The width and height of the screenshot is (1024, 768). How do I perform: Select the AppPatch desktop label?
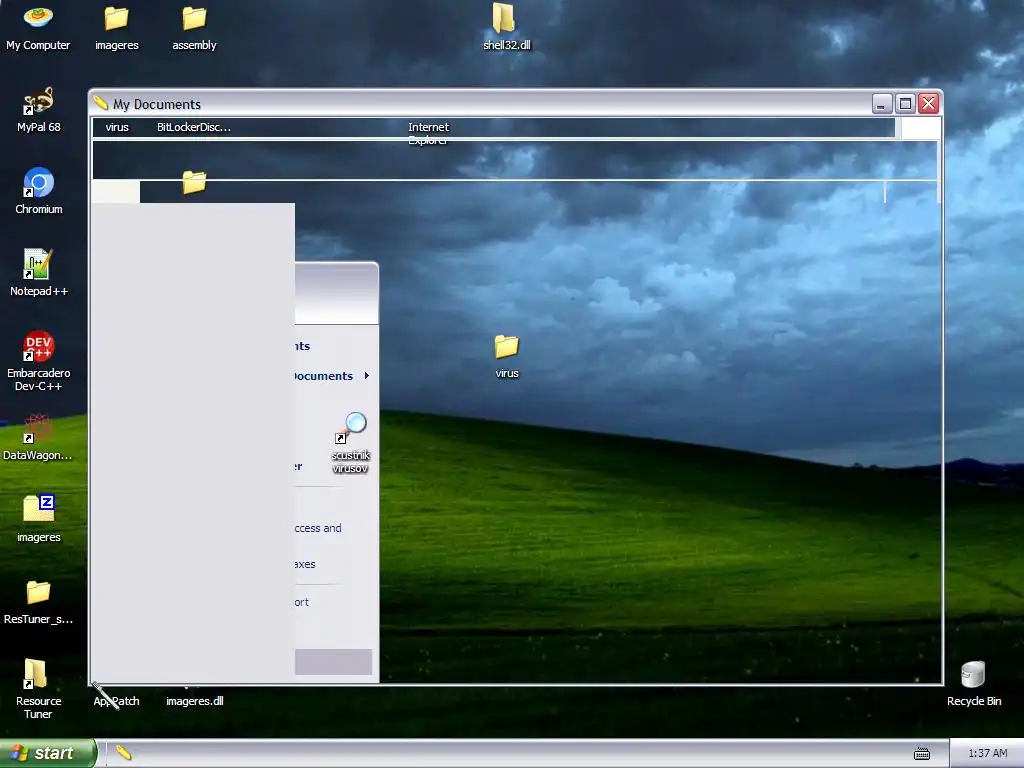point(116,701)
